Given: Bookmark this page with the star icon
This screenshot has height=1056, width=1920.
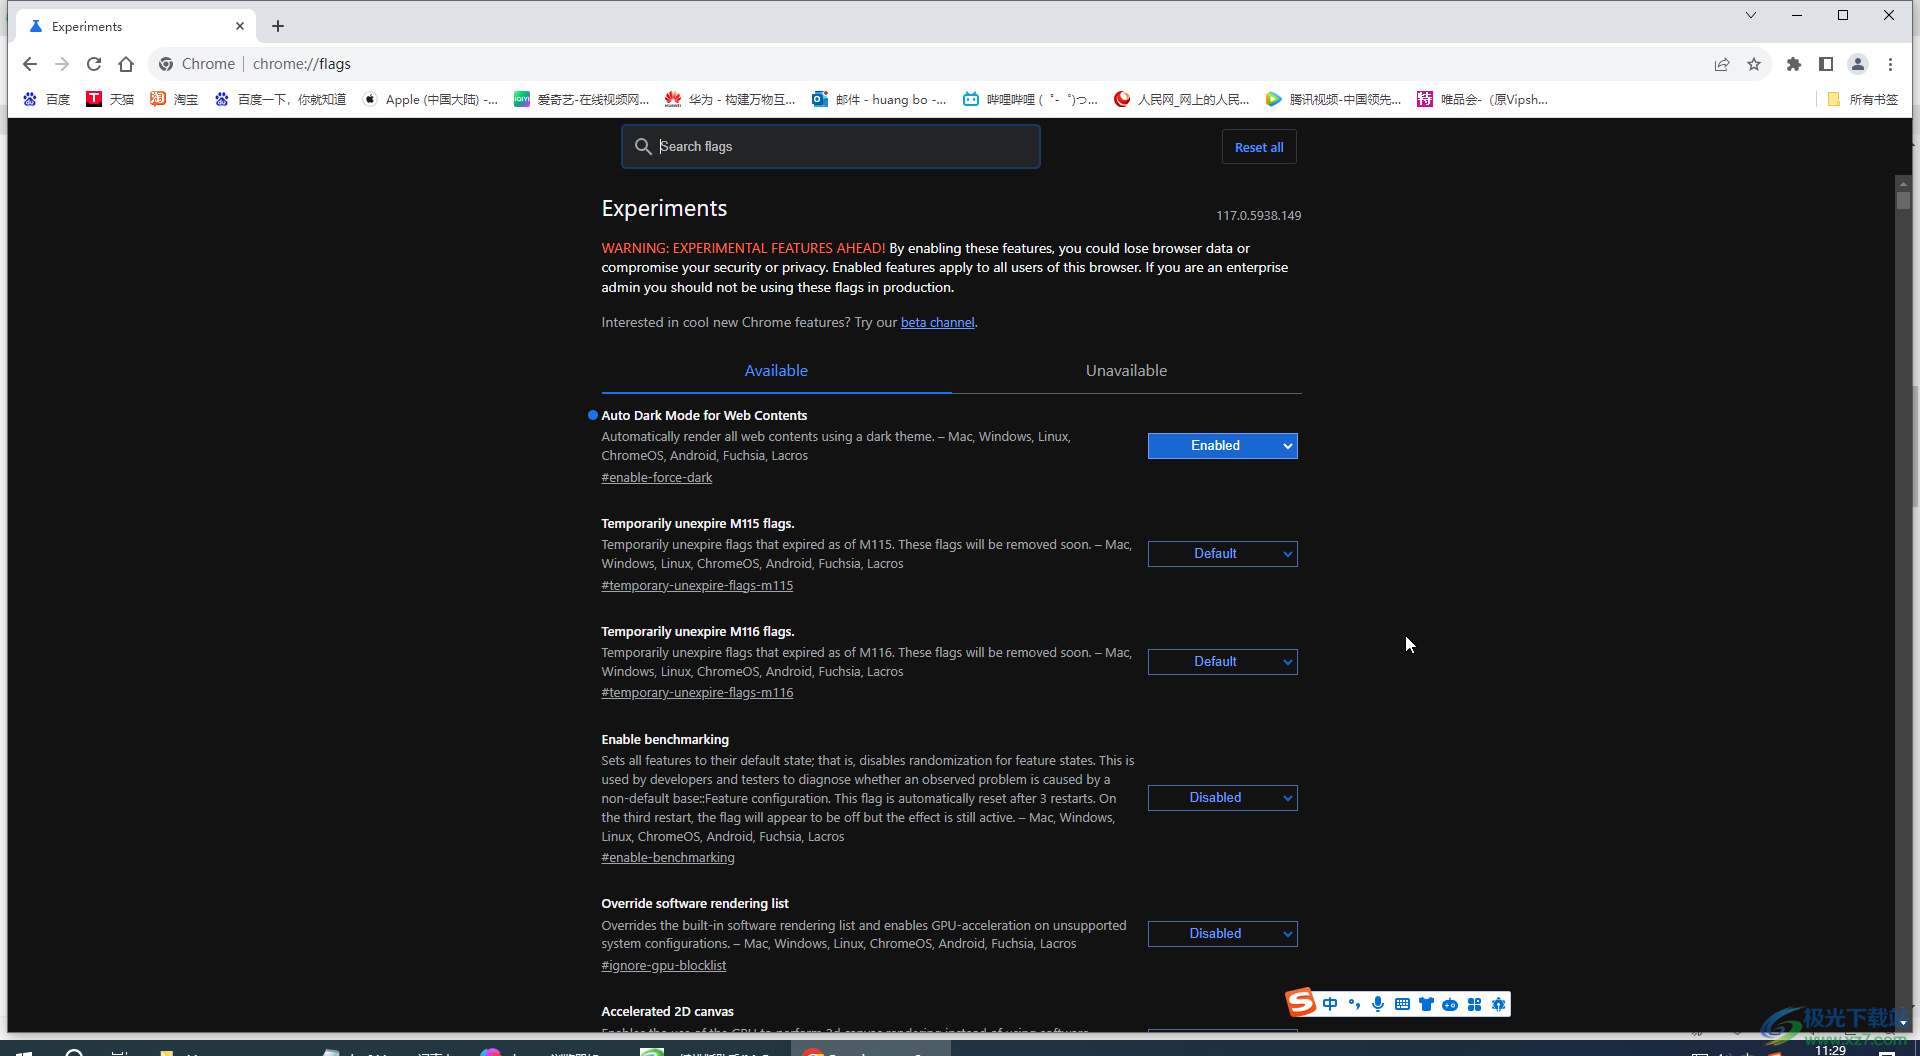Looking at the screenshot, I should coord(1754,64).
